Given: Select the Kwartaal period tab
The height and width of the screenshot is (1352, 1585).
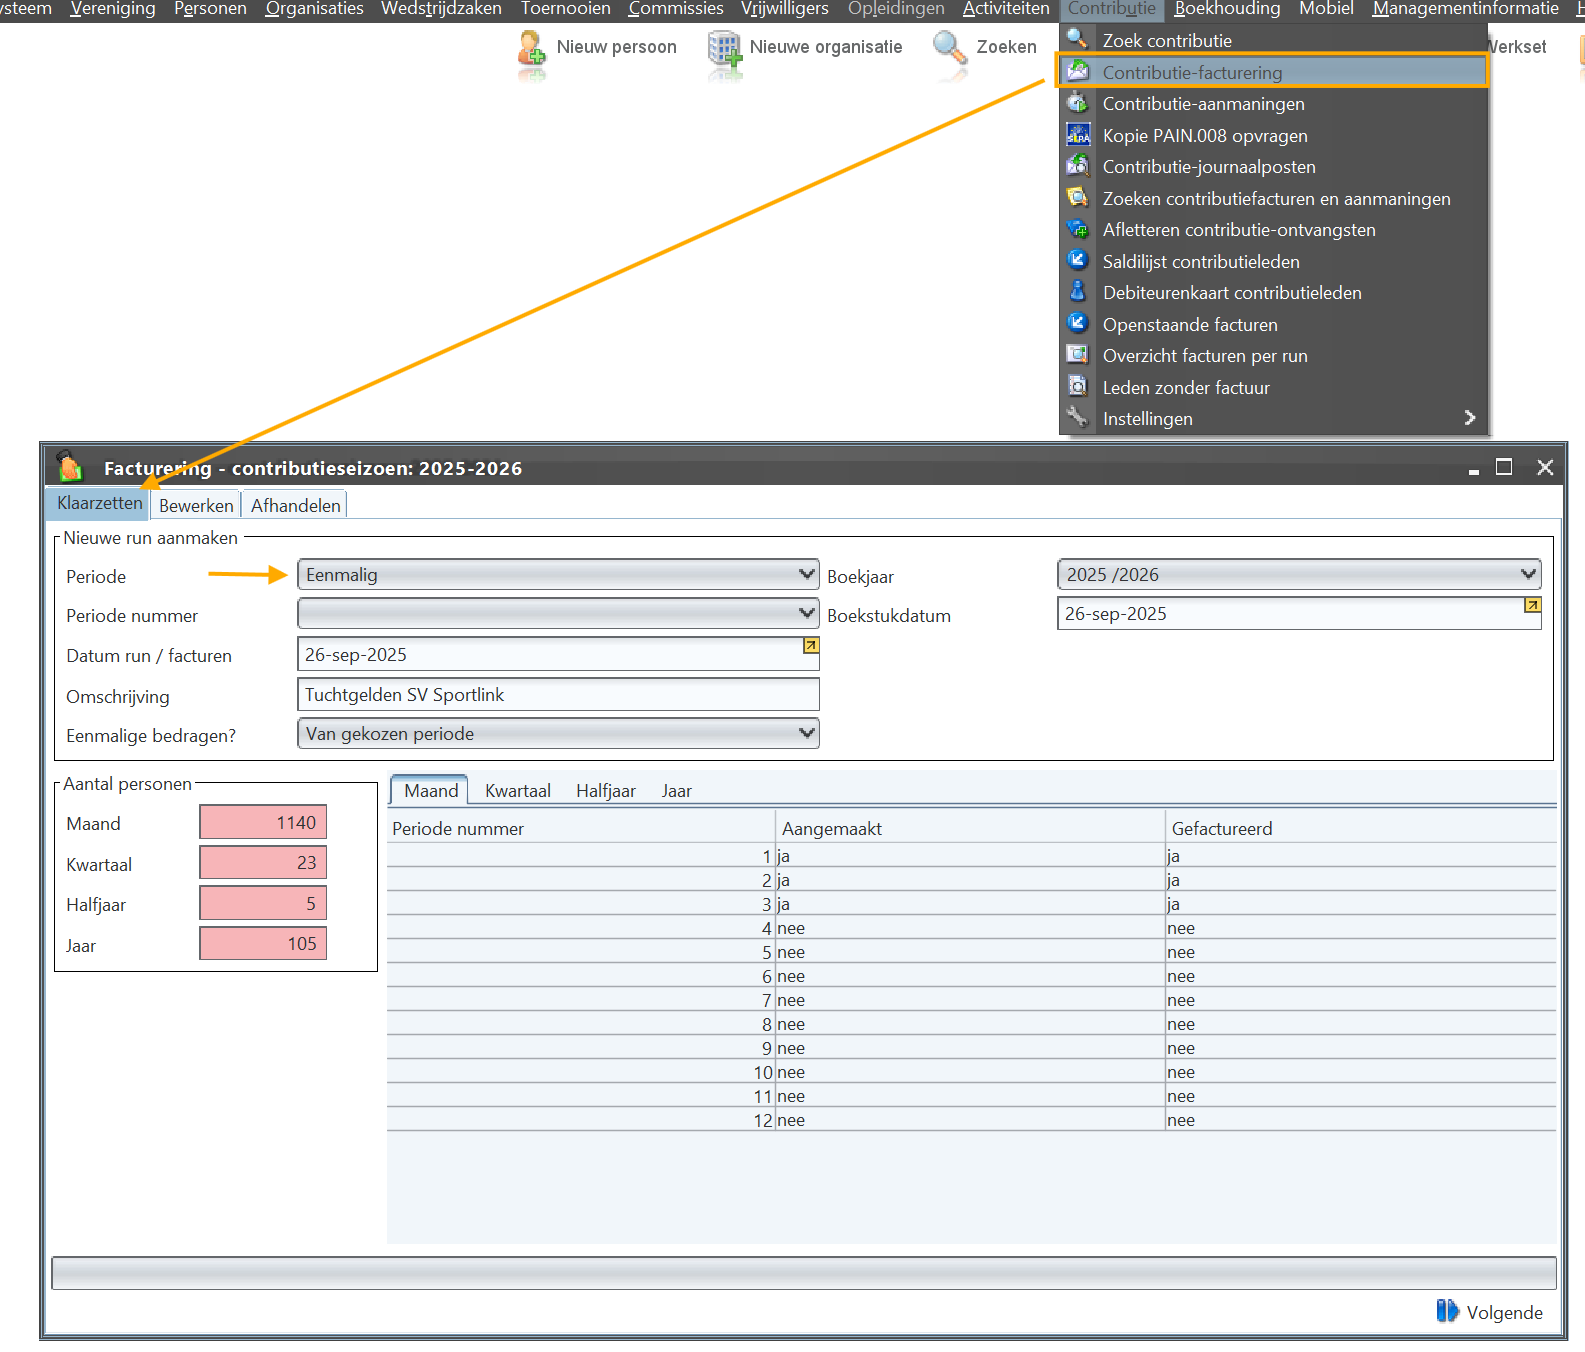Looking at the screenshot, I should pyautogui.click(x=517, y=791).
